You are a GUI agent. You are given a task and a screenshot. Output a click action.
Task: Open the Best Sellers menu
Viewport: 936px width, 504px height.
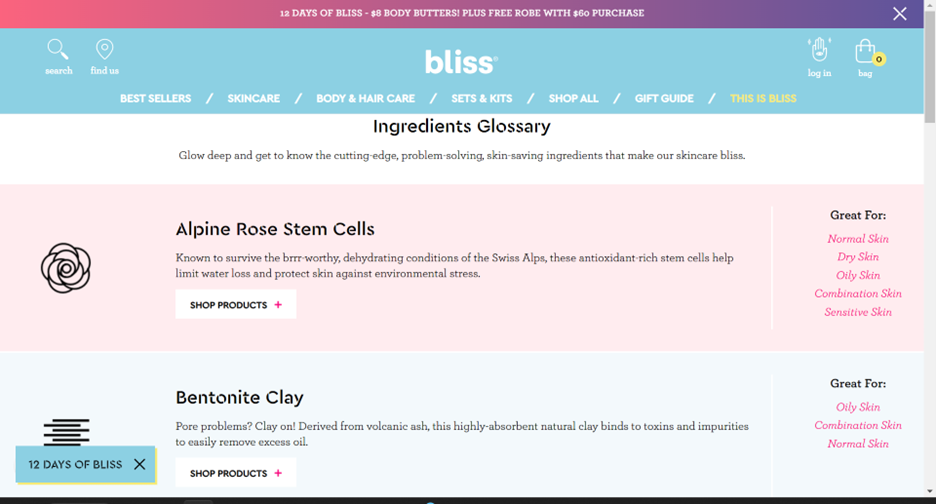tap(155, 99)
